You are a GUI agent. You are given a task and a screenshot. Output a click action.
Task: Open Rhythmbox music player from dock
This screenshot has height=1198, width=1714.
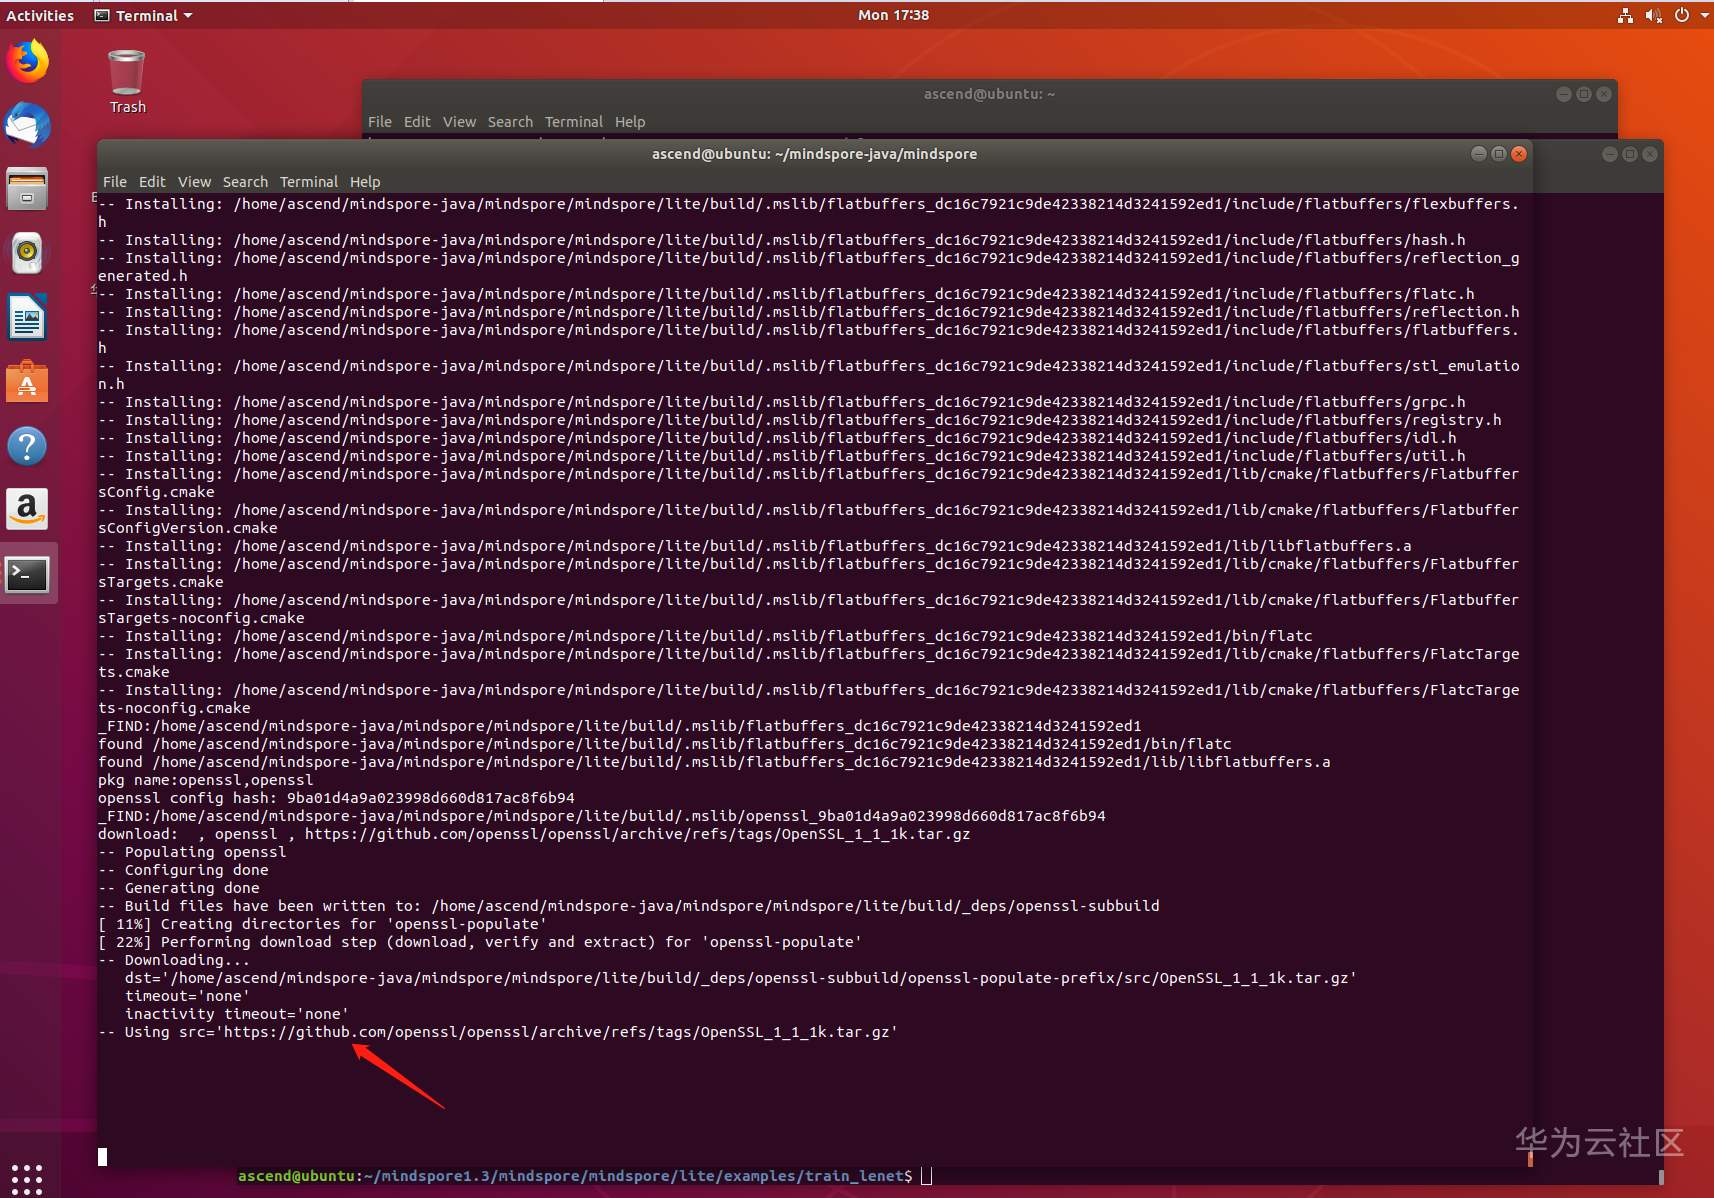(28, 253)
